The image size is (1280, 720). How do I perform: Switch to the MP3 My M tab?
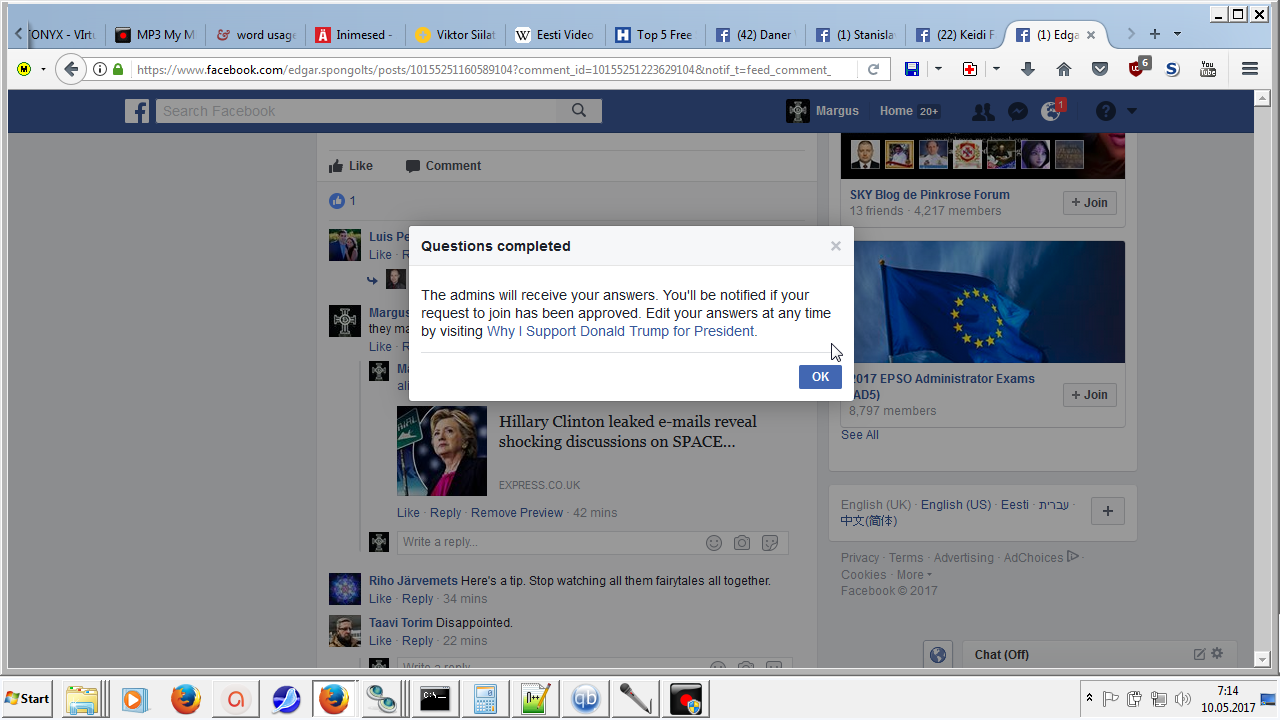point(155,34)
